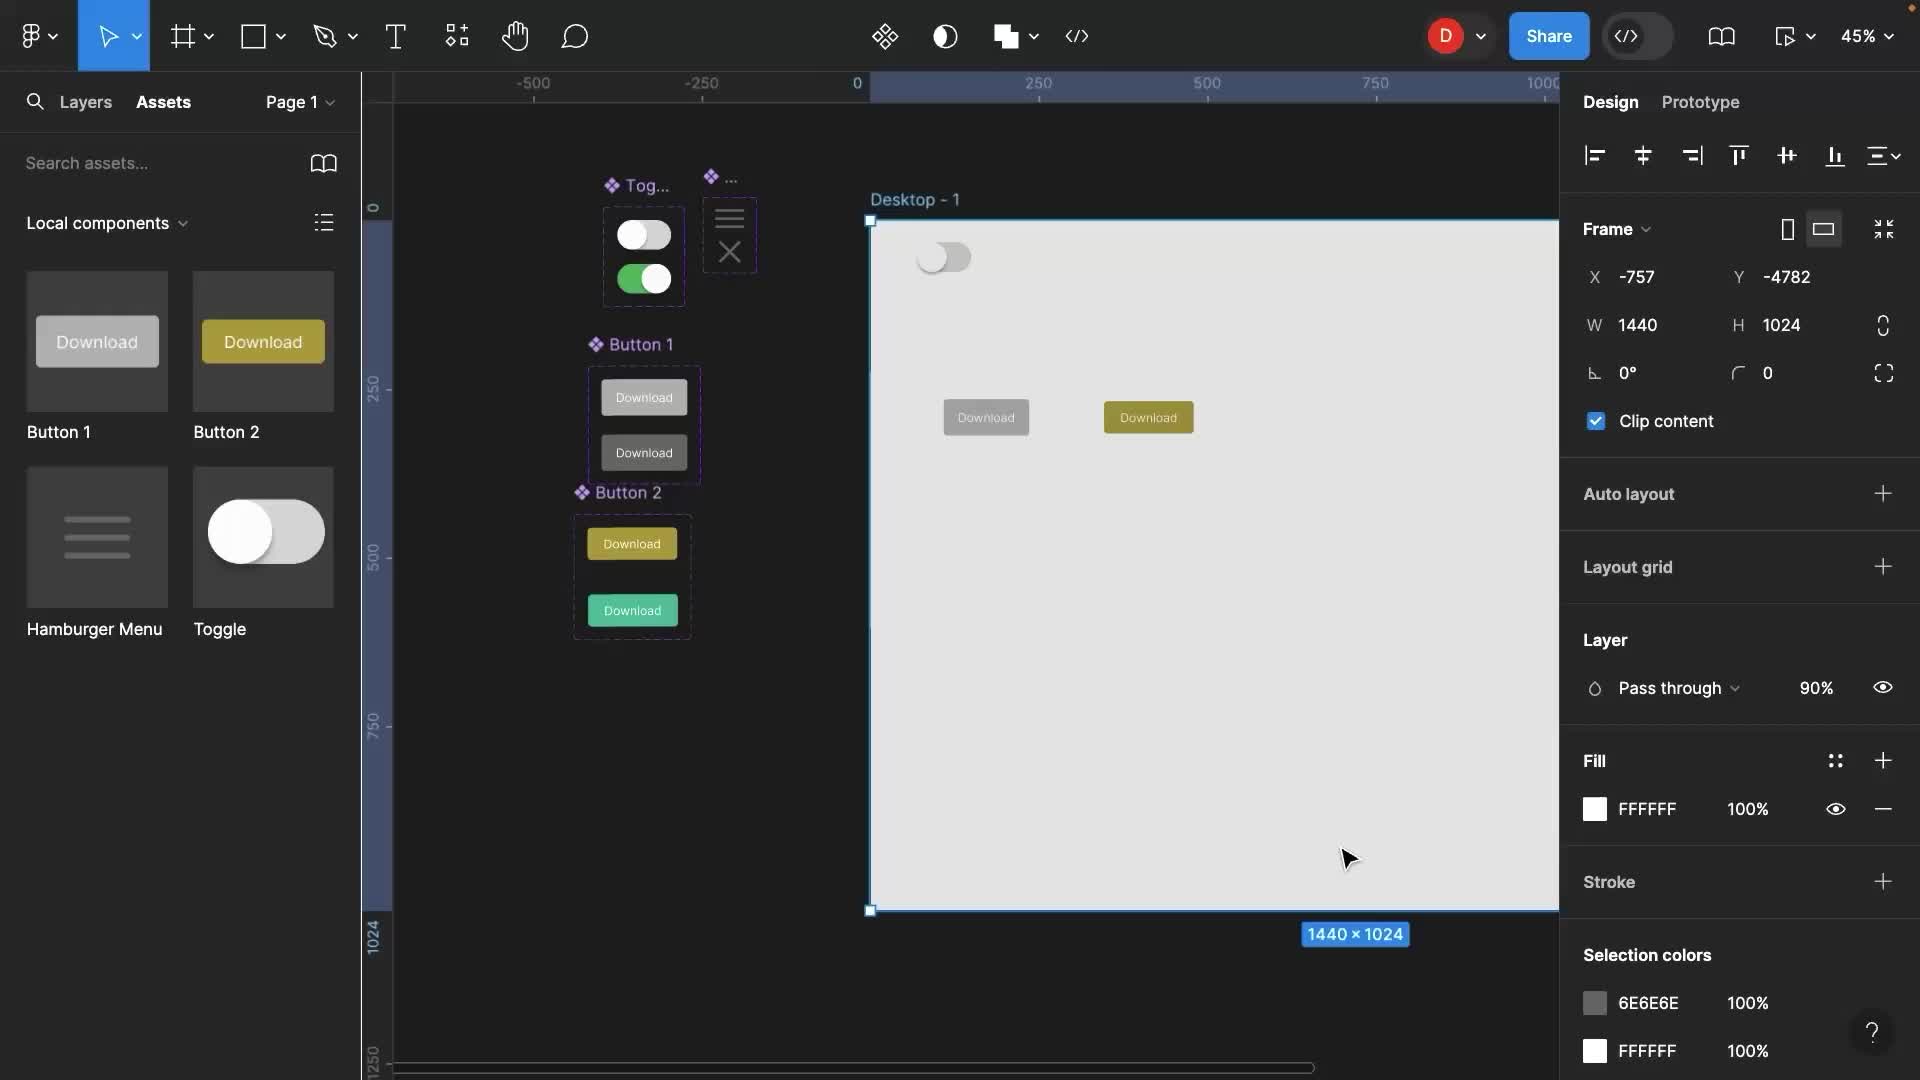The height and width of the screenshot is (1080, 1920).
Task: Open the FFFFFF fill color swatch
Action: point(1596,809)
